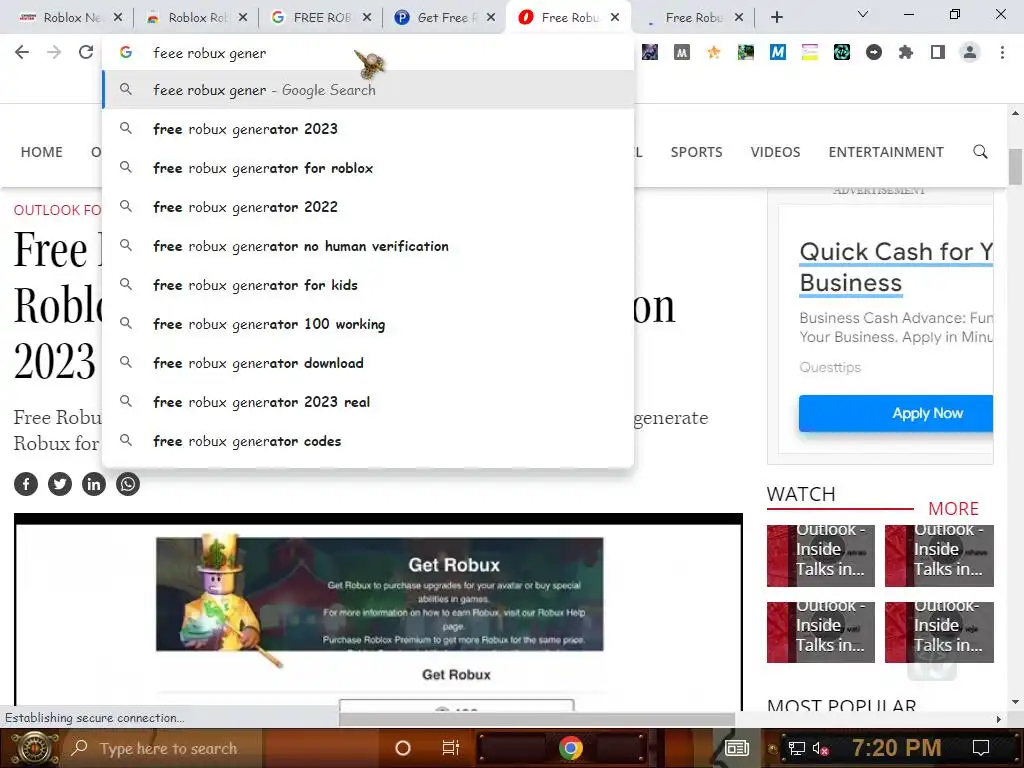Screen dimensions: 1024x768
Task: Reload the current page
Action: point(86,52)
